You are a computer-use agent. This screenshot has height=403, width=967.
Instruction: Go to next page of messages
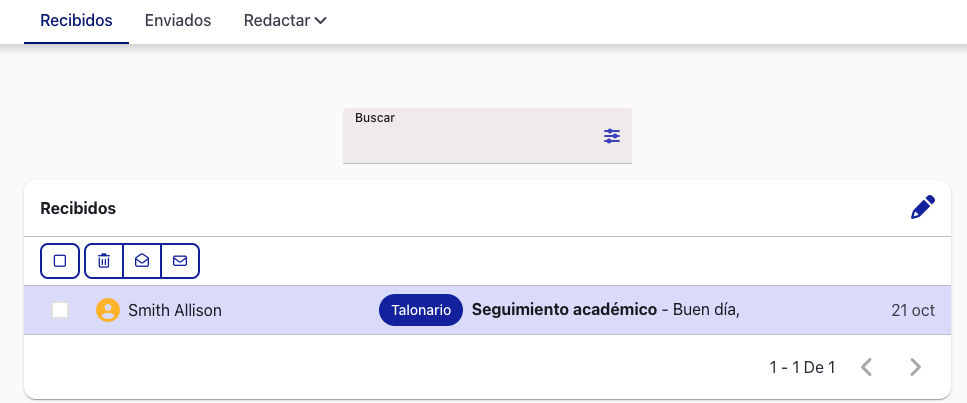tap(915, 367)
